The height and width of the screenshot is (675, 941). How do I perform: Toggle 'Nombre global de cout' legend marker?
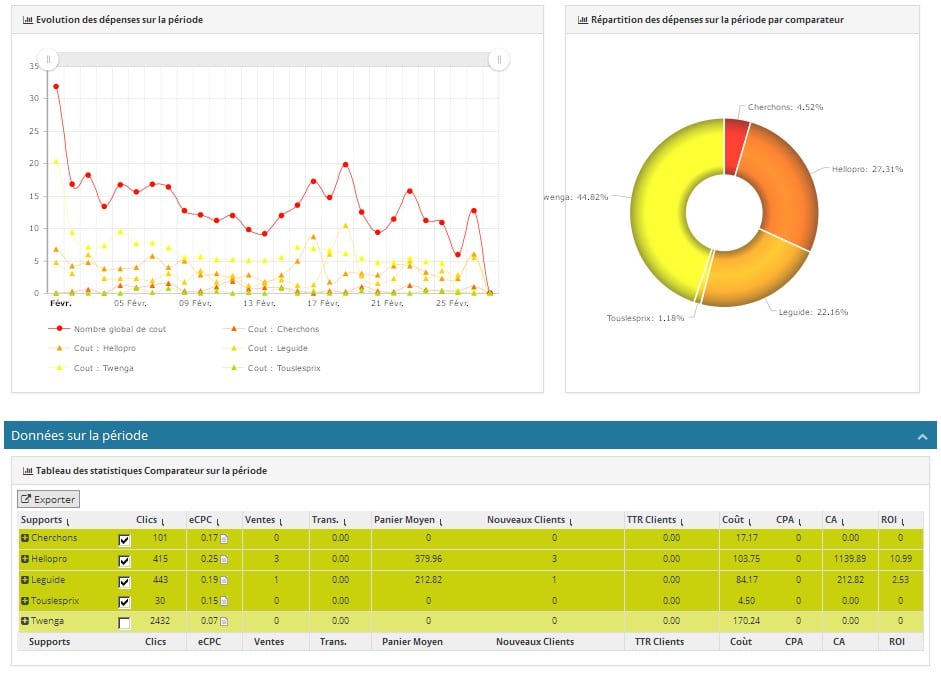point(59,328)
